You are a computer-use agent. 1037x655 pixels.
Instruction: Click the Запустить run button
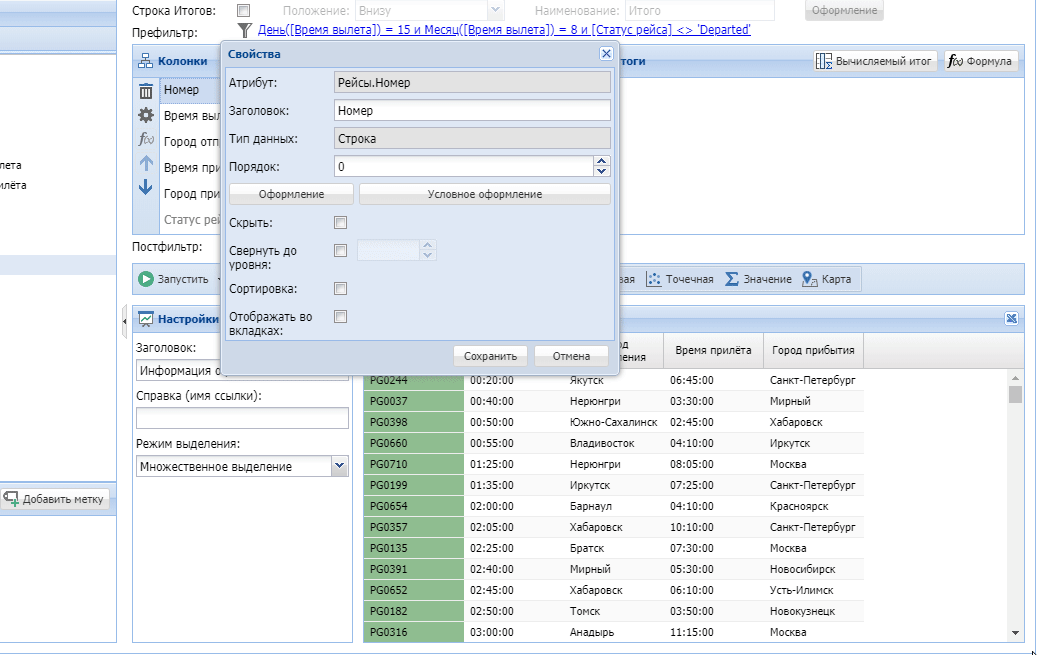coord(174,279)
